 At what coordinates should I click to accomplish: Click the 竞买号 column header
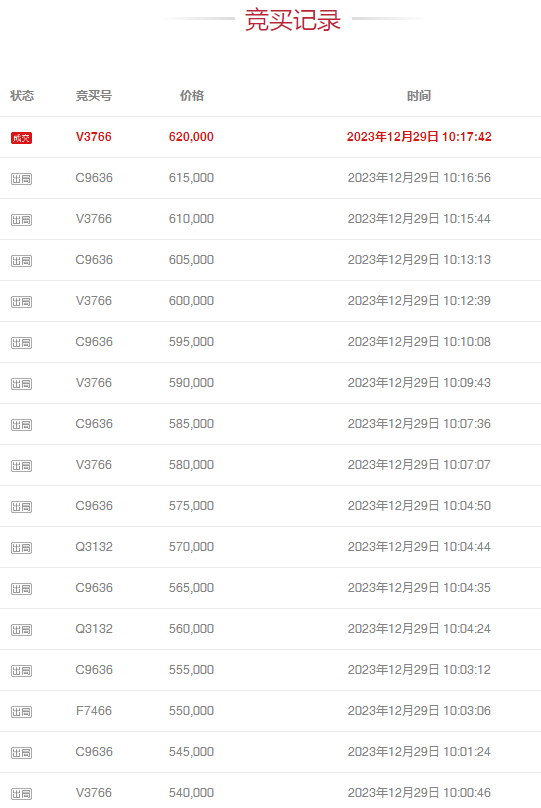94,96
